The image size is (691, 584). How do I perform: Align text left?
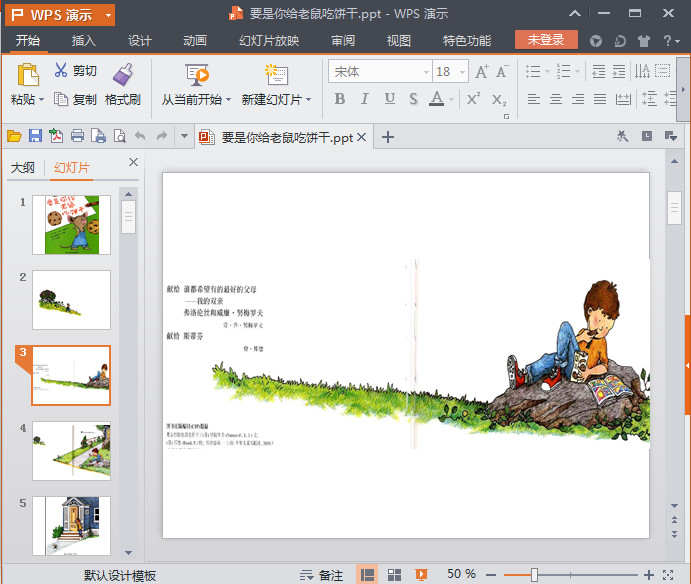point(534,99)
